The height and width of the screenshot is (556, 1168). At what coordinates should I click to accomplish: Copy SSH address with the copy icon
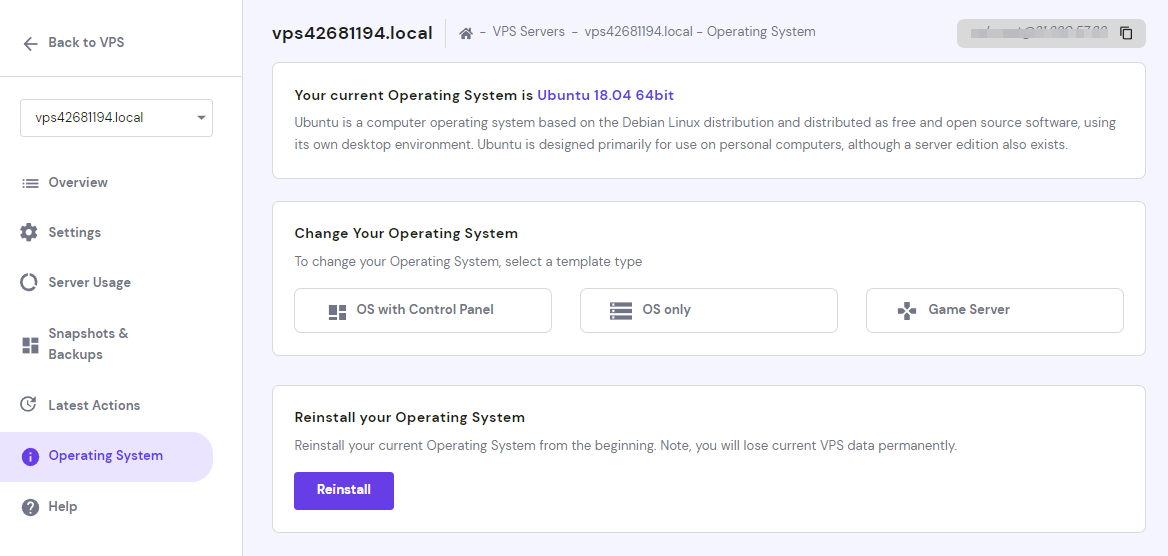click(1126, 33)
